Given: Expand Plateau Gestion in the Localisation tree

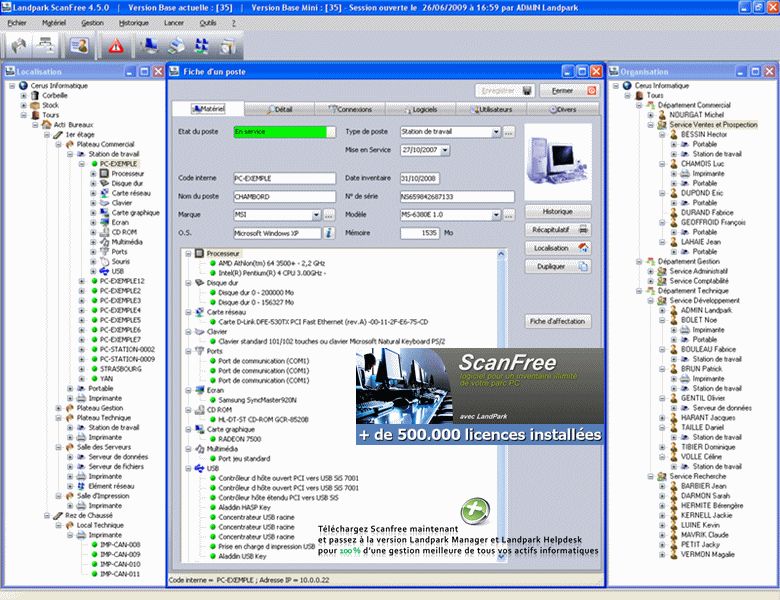Looking at the screenshot, I should (59, 408).
